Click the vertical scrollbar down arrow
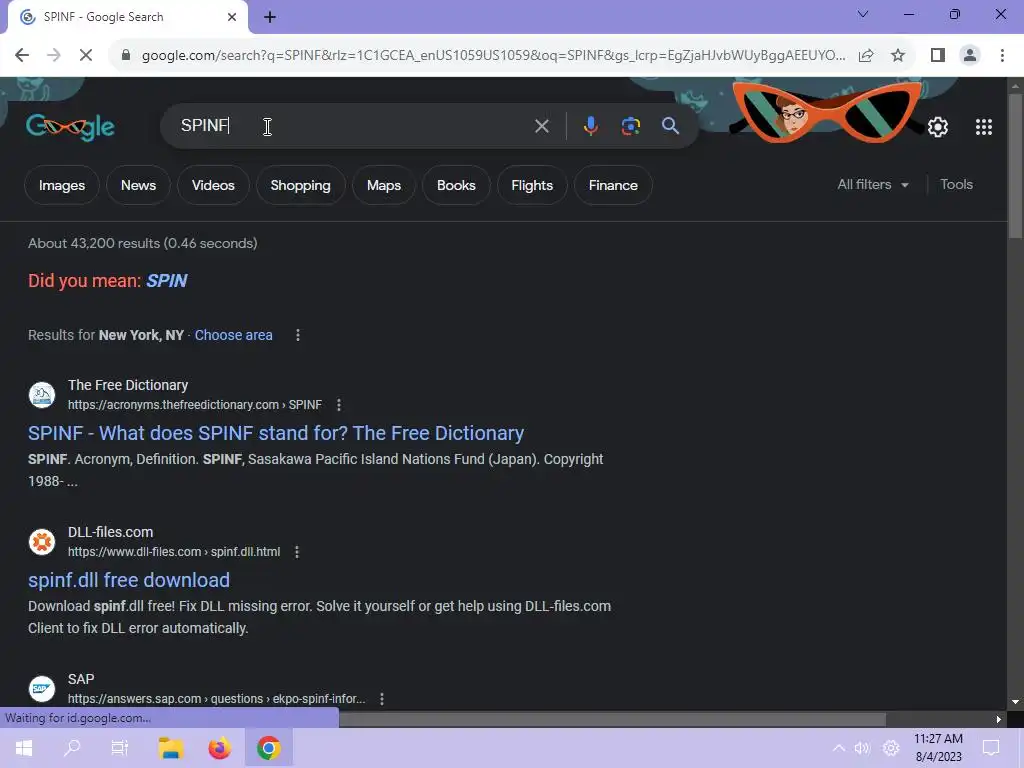 [1015, 702]
